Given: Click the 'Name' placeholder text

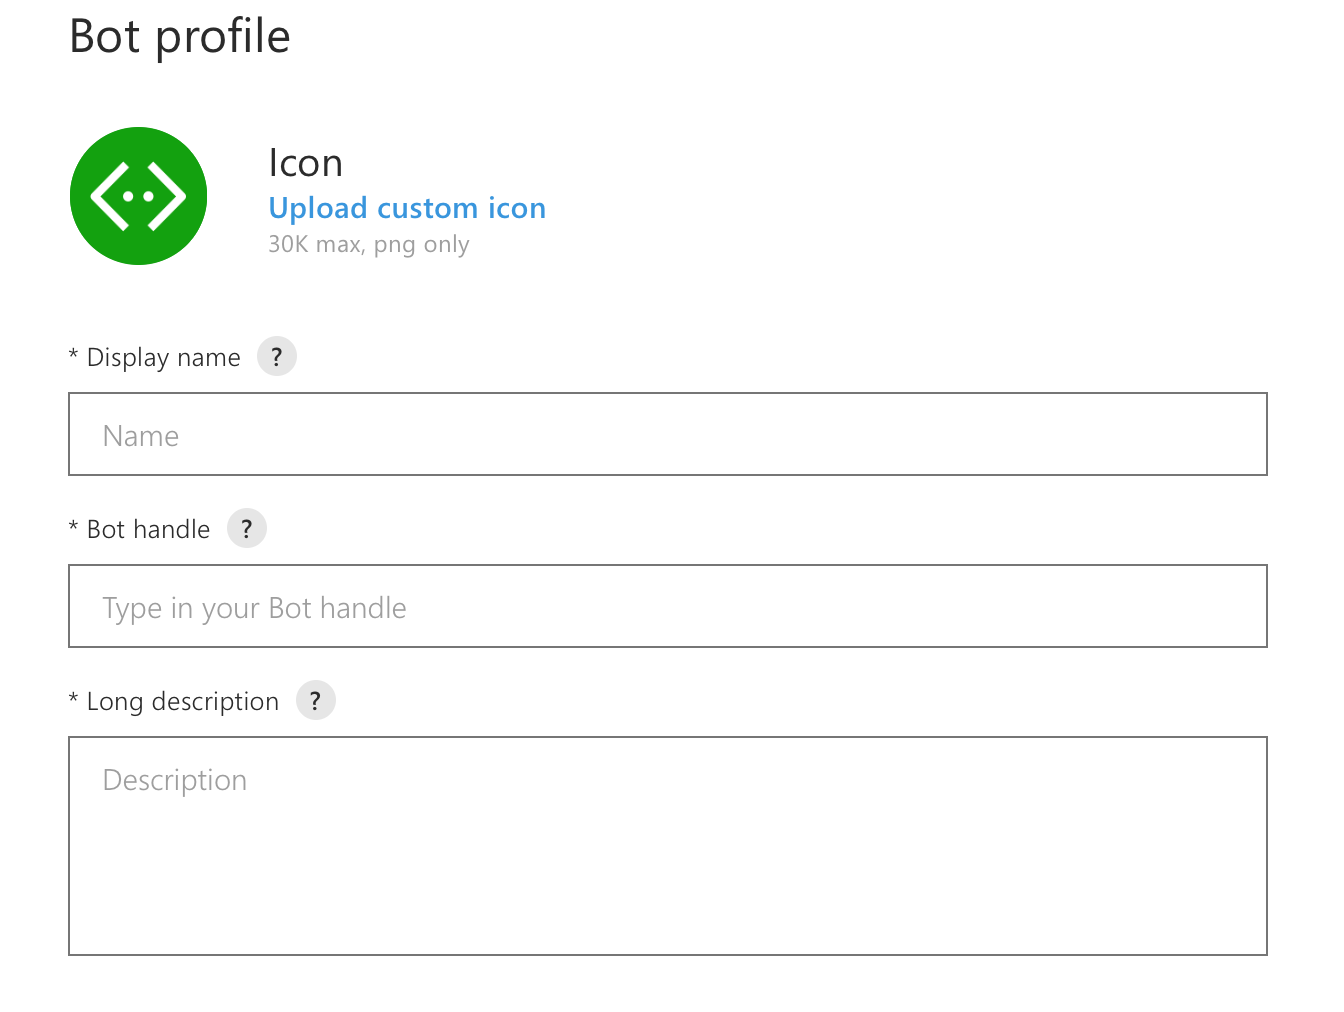Looking at the screenshot, I should coord(141,436).
